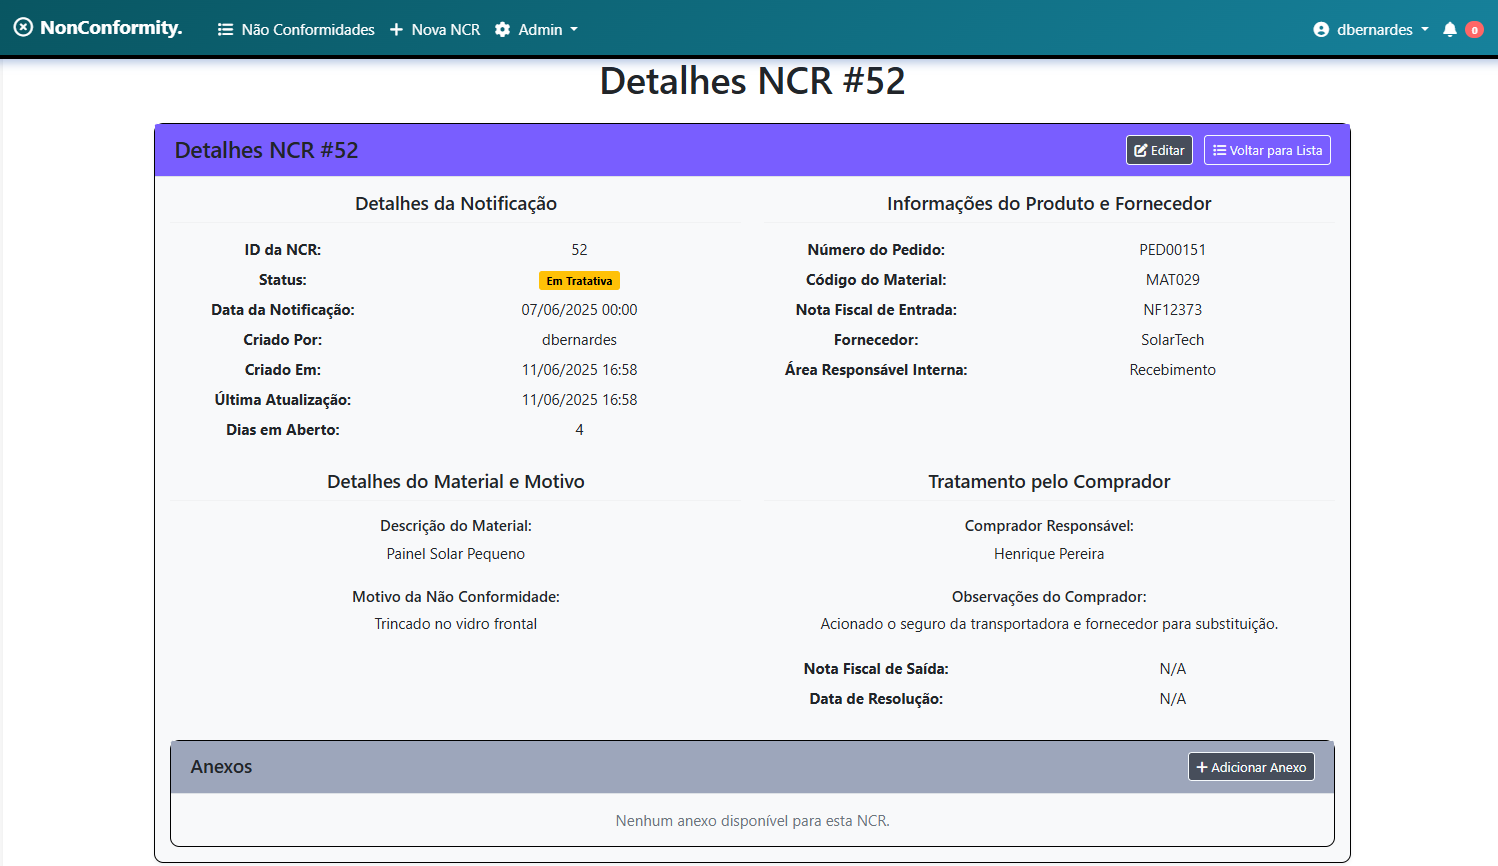Click the list icon on Voltar para Lista

[x=1219, y=151]
